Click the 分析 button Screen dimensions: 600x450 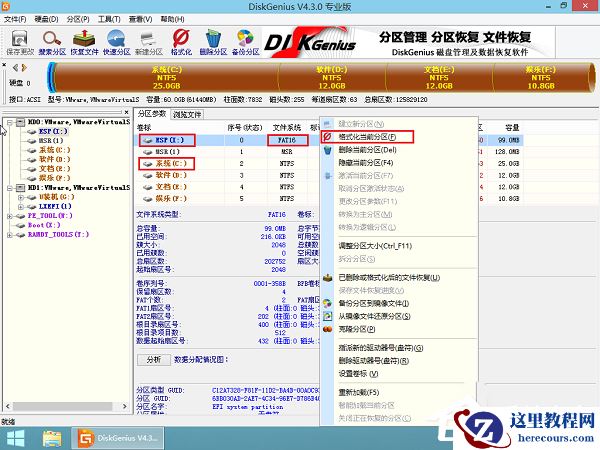[x=154, y=359]
